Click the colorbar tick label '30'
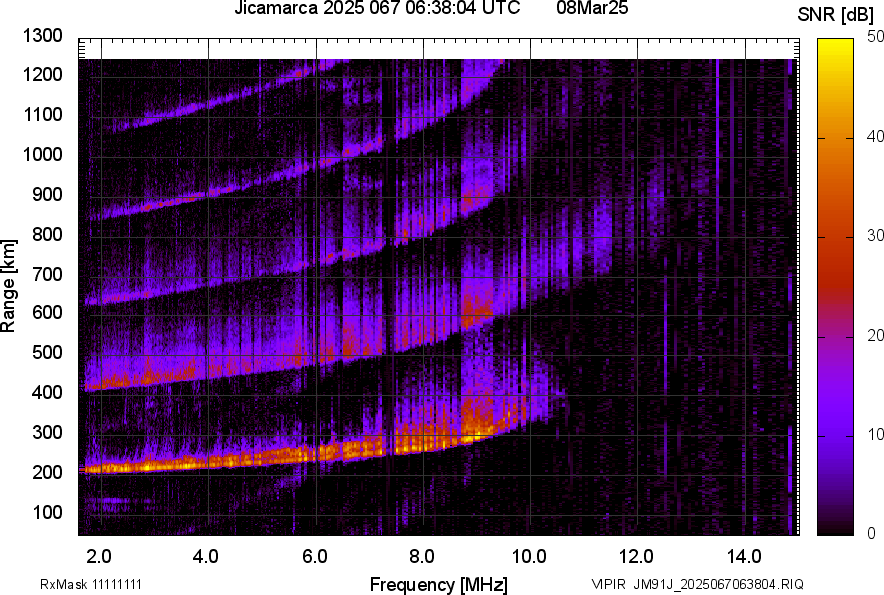 click(x=876, y=236)
